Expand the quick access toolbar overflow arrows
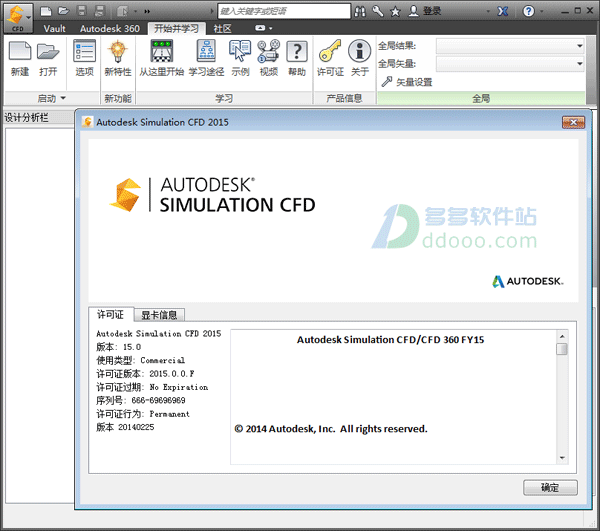The width and height of the screenshot is (600, 531). click(x=147, y=11)
